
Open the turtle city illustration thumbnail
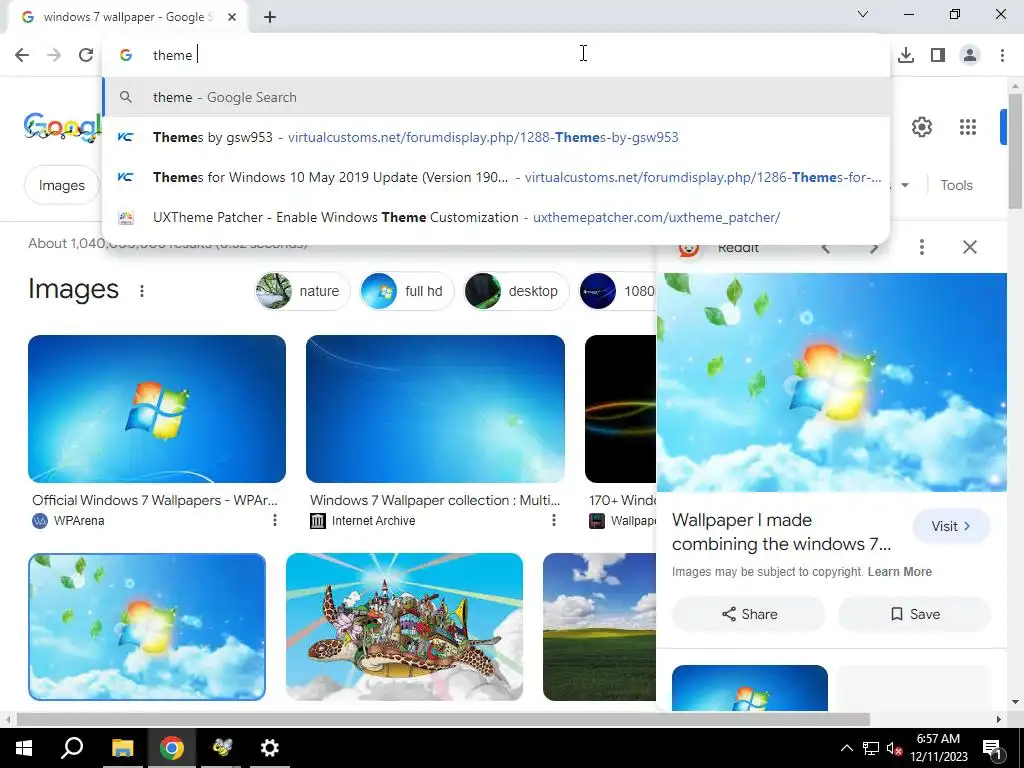(404, 627)
